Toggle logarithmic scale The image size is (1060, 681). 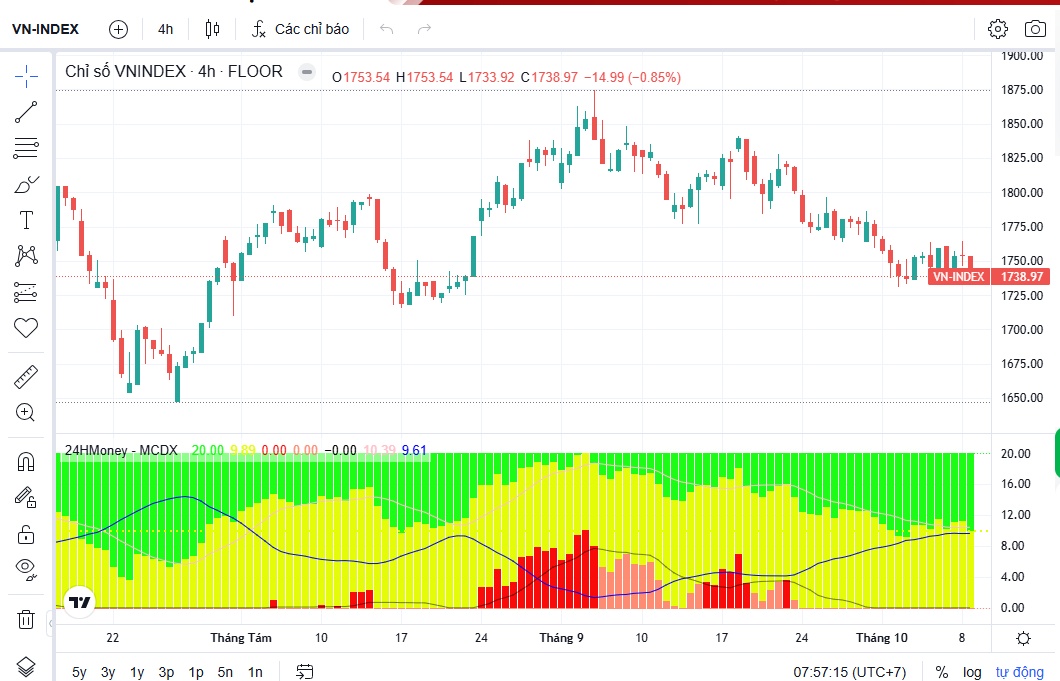(x=972, y=672)
